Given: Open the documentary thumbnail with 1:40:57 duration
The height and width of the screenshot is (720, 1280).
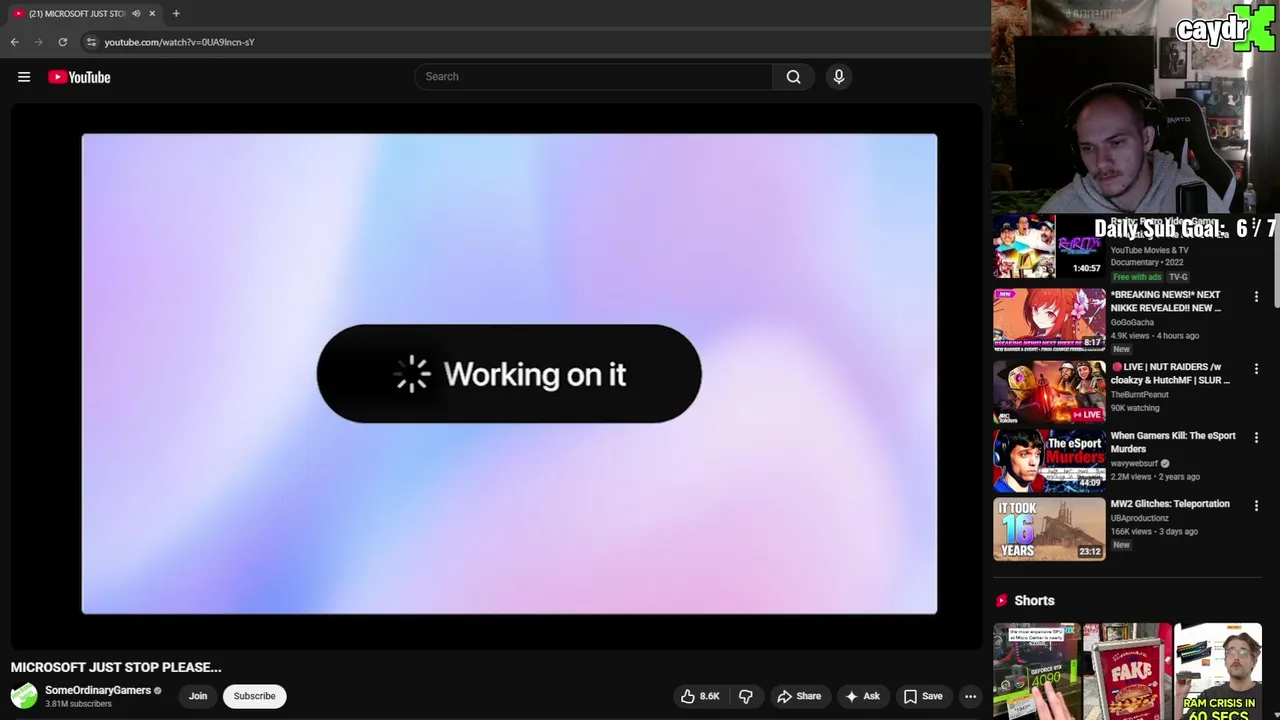Looking at the screenshot, I should 1049,247.
